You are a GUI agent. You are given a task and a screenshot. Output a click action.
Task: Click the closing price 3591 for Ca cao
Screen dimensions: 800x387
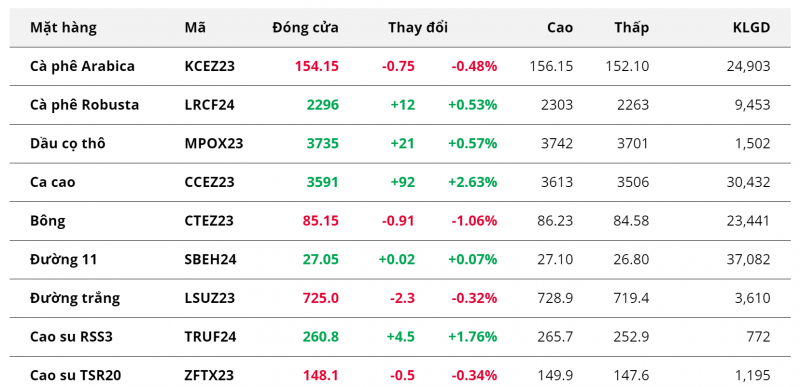[x=322, y=183]
